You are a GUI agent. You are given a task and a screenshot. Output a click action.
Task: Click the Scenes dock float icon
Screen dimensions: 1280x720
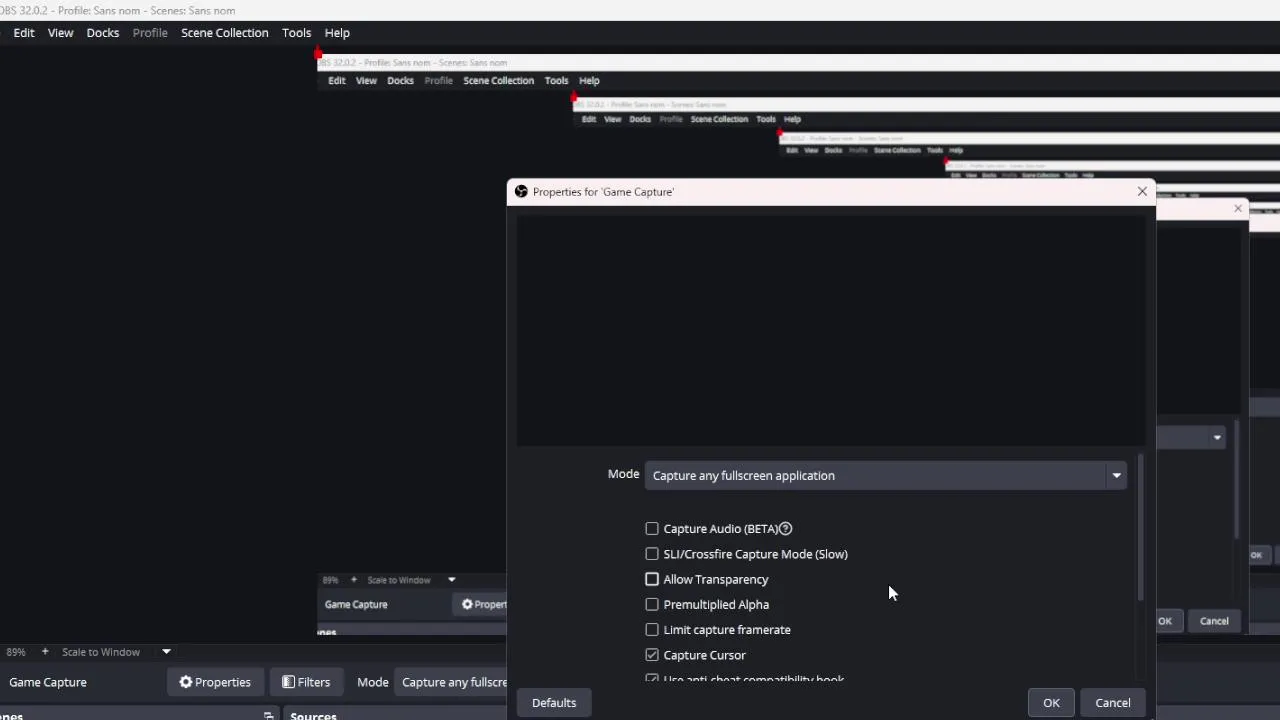pyautogui.click(x=268, y=715)
